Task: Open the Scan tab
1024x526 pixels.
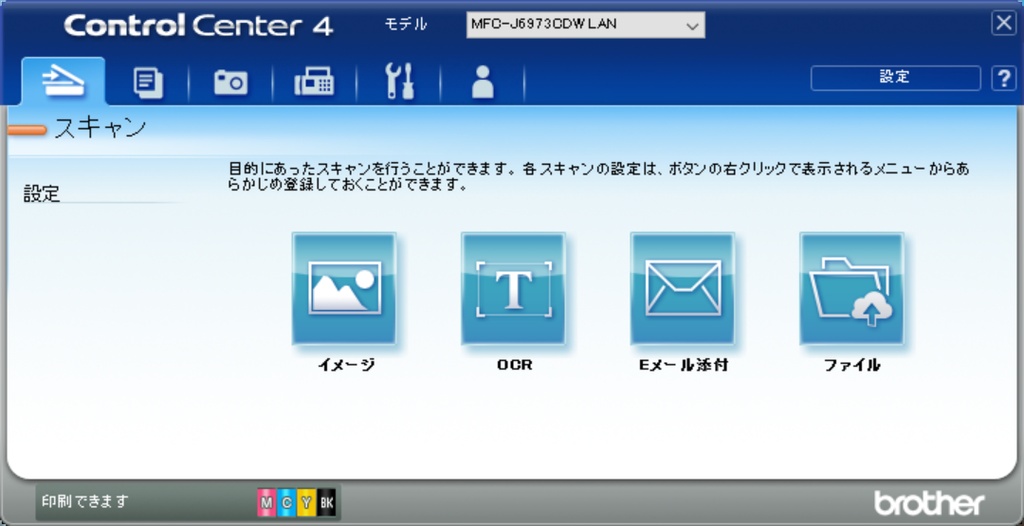Action: [63, 82]
